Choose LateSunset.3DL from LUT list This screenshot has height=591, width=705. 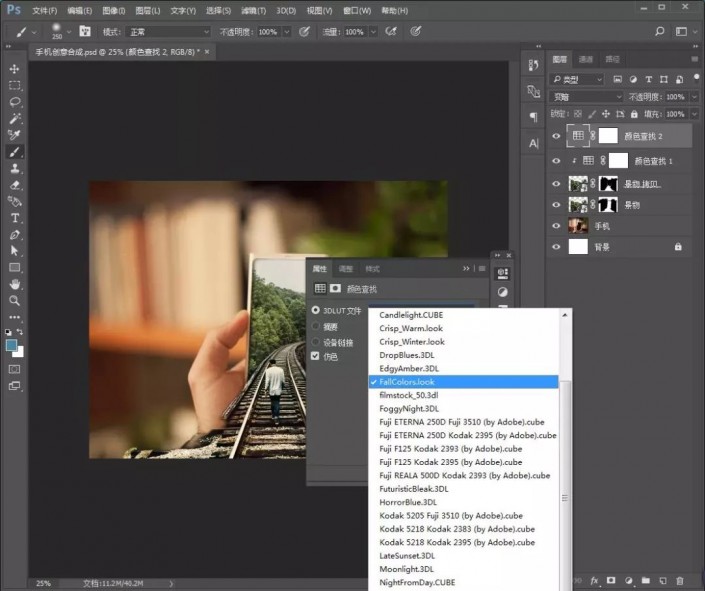pos(463,555)
